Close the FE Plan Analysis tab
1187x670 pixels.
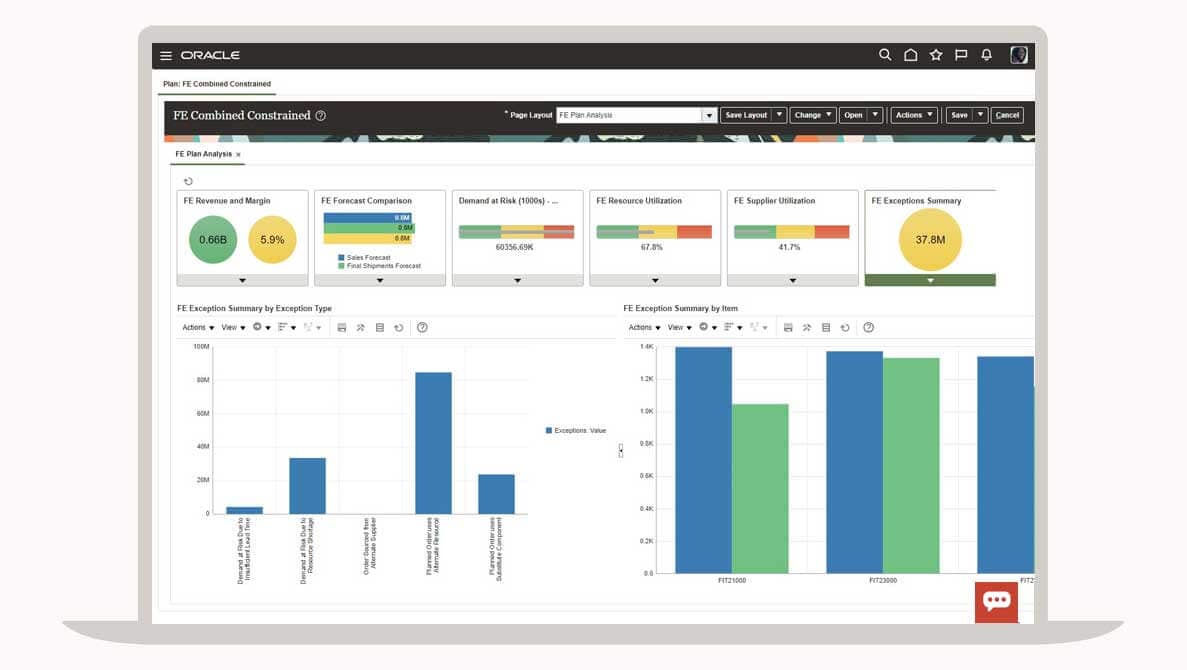[x=238, y=155]
